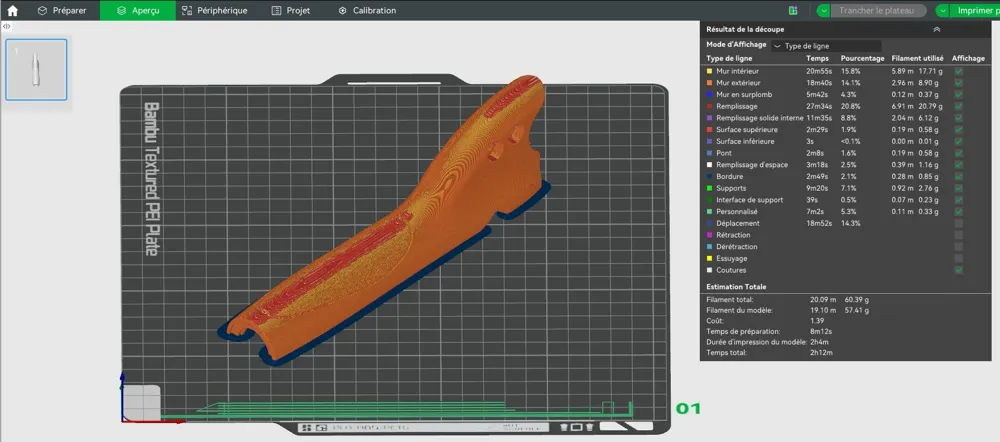Uncheck Mur intérieur display checkbox
This screenshot has height=442, width=1000.
coord(959,71)
